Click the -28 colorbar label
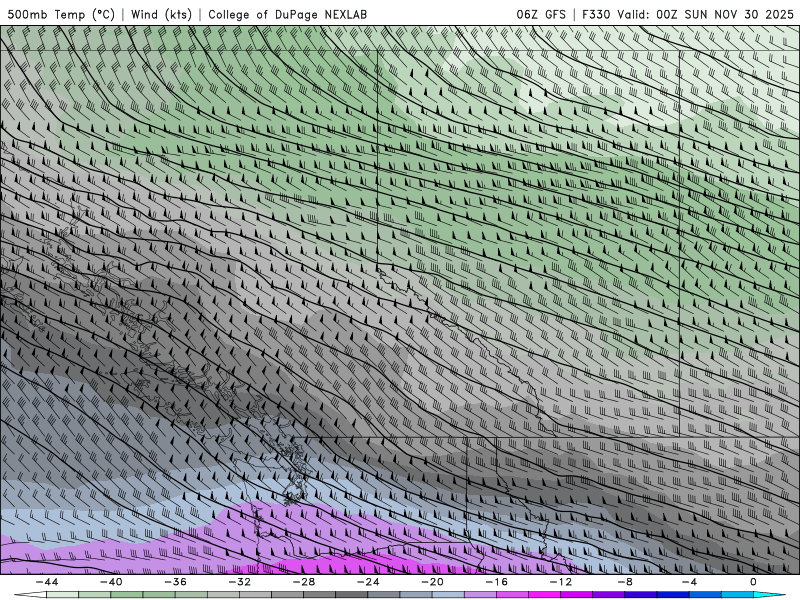Image resolution: width=800 pixels, height=600 pixels. point(304,582)
